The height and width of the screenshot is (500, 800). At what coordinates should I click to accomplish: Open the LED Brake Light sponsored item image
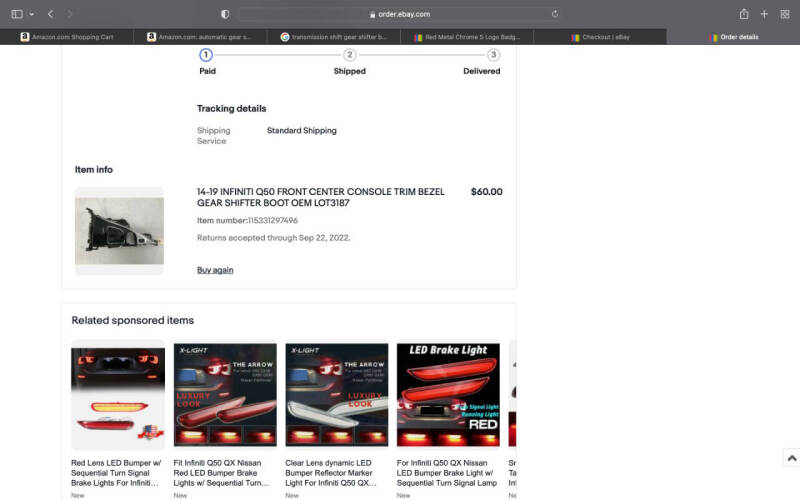[x=448, y=395]
